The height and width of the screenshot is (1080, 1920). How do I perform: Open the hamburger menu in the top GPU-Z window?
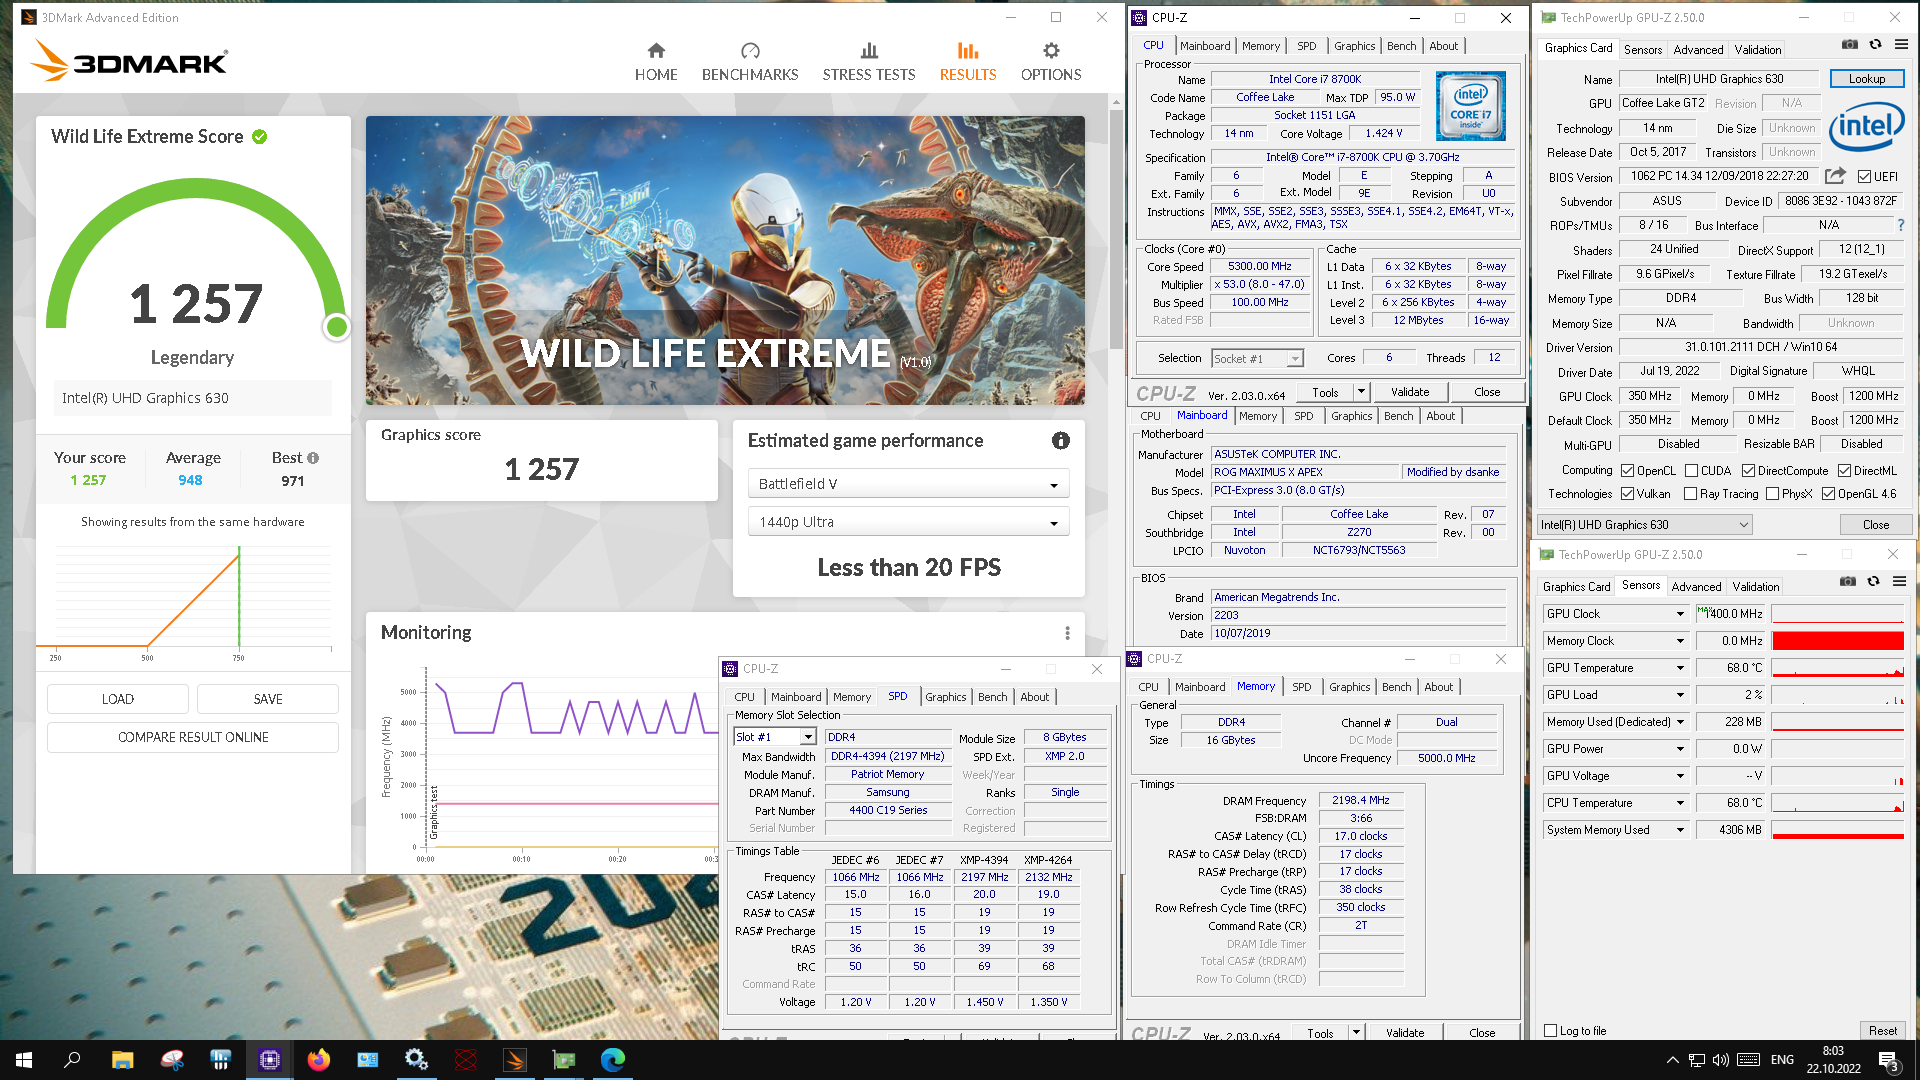coord(1901,45)
